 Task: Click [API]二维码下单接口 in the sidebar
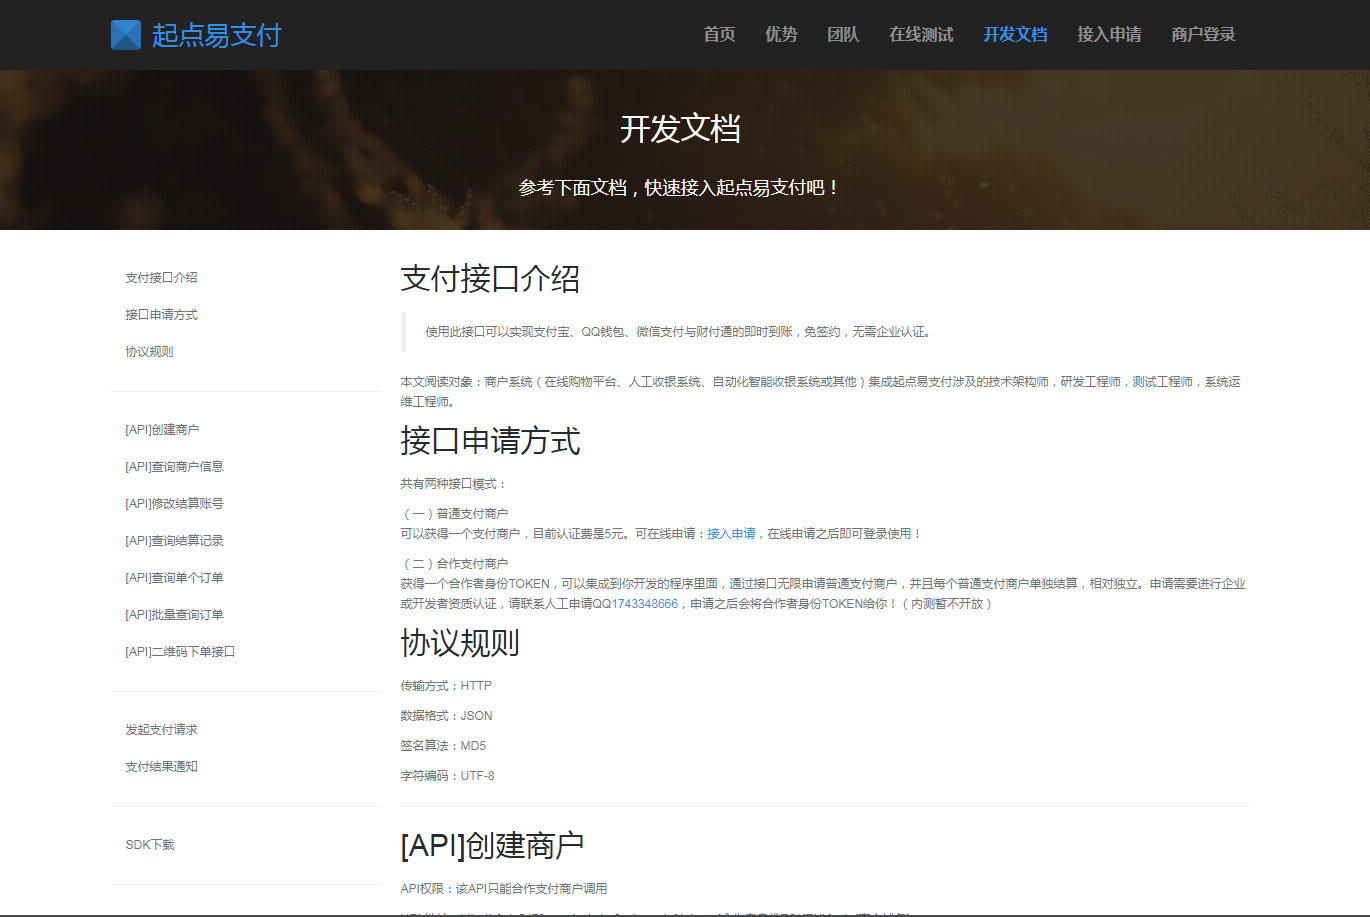[178, 651]
